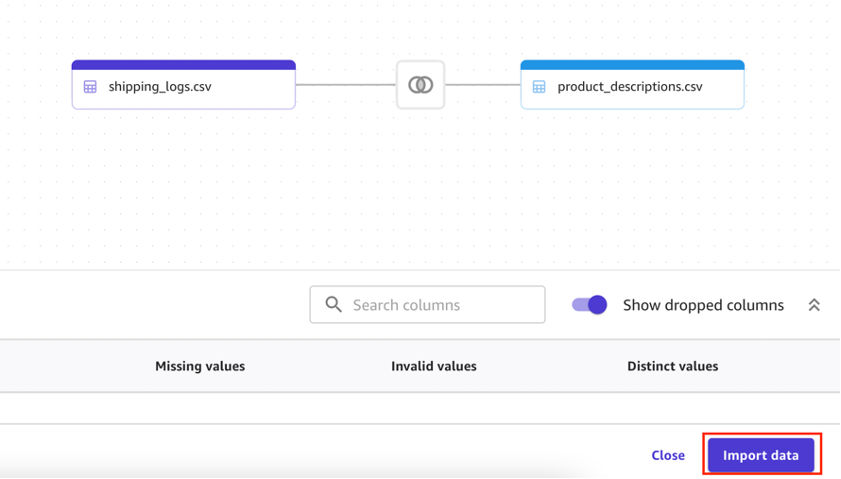The width and height of the screenshot is (841, 479).
Task: Click the join icon between datasets
Action: (x=420, y=85)
